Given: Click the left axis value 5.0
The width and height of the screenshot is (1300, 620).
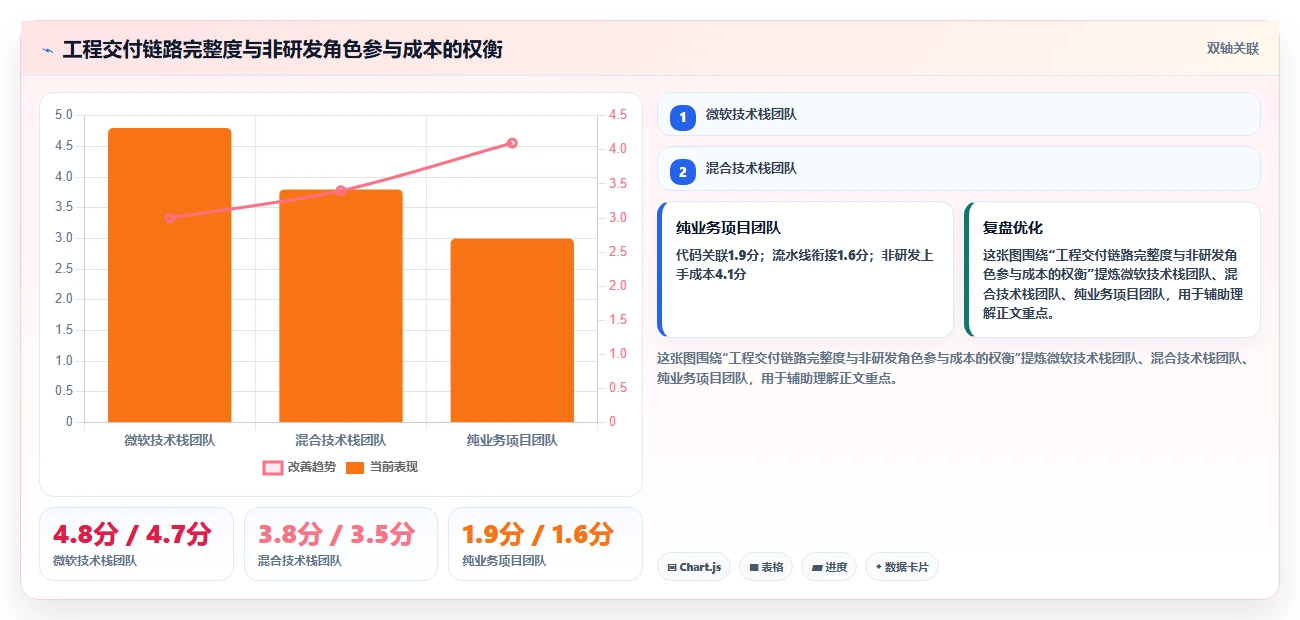Looking at the screenshot, I should [x=63, y=115].
